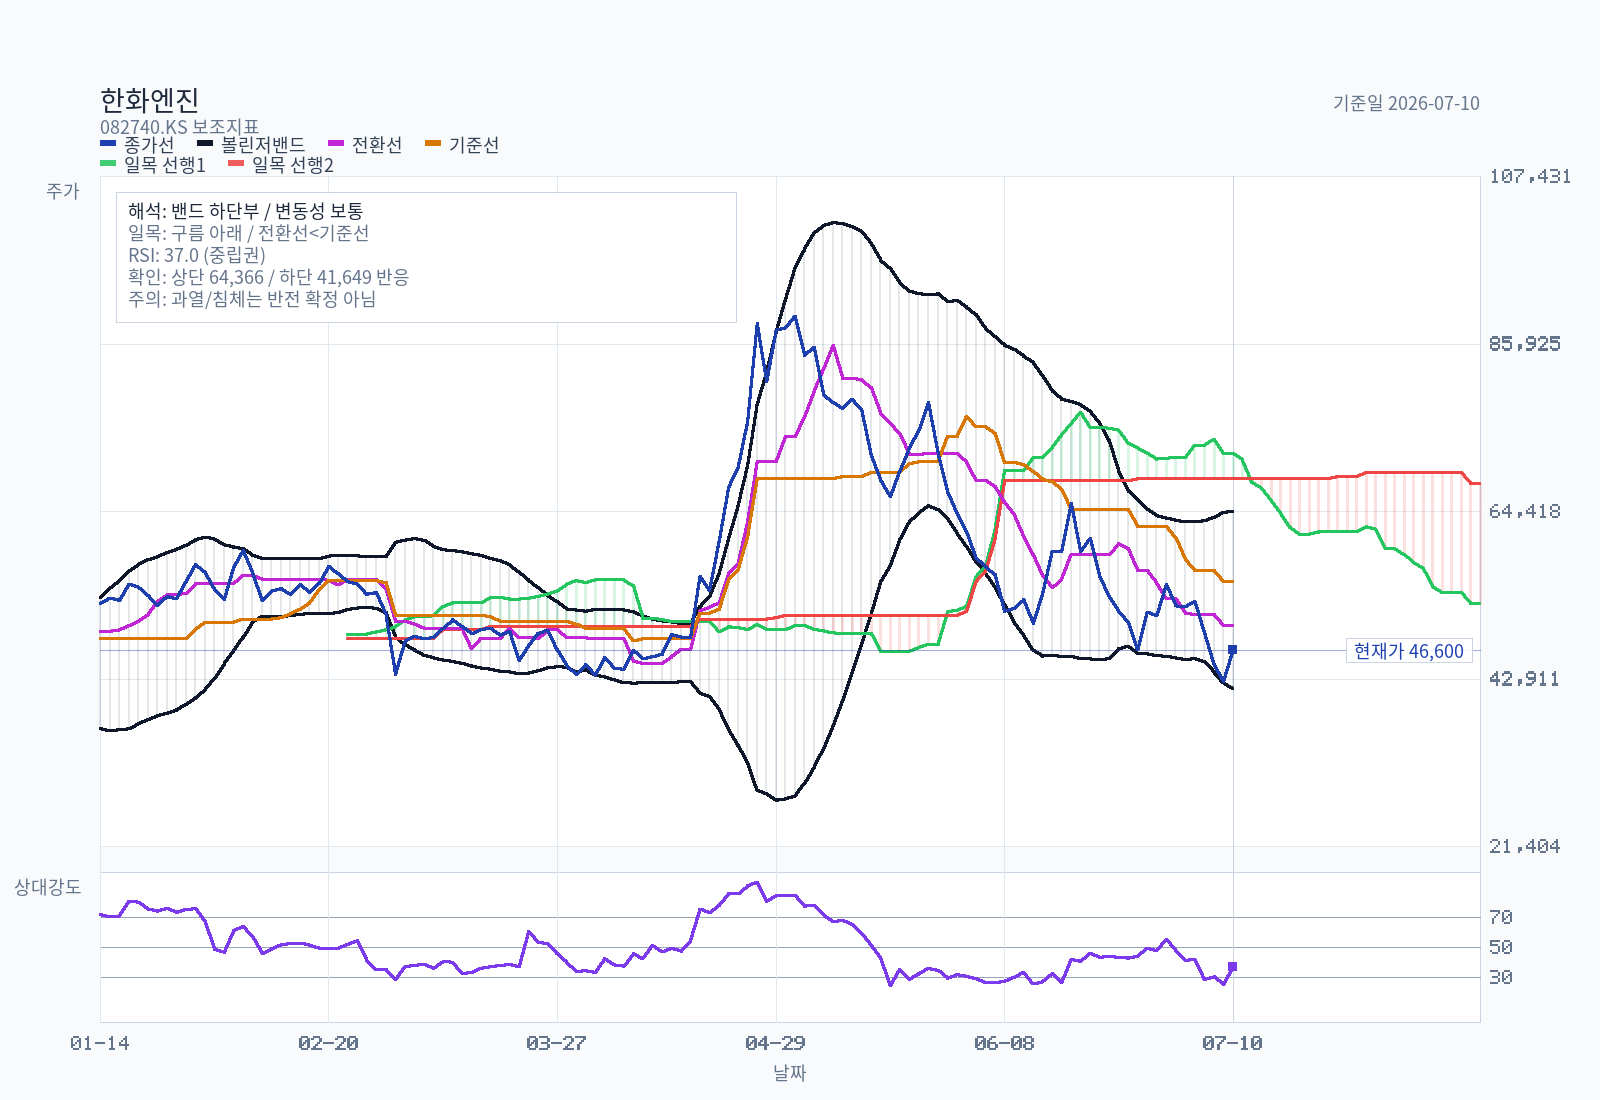Click the 64,418 price axis tick
This screenshot has width=1600, height=1100.
[x=1525, y=512]
